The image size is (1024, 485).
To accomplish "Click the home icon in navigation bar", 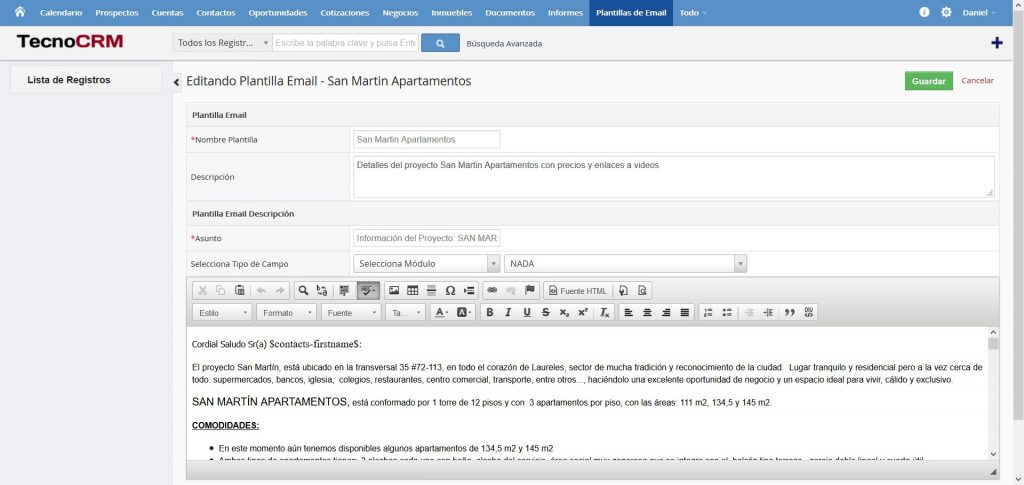I will (x=19, y=12).
